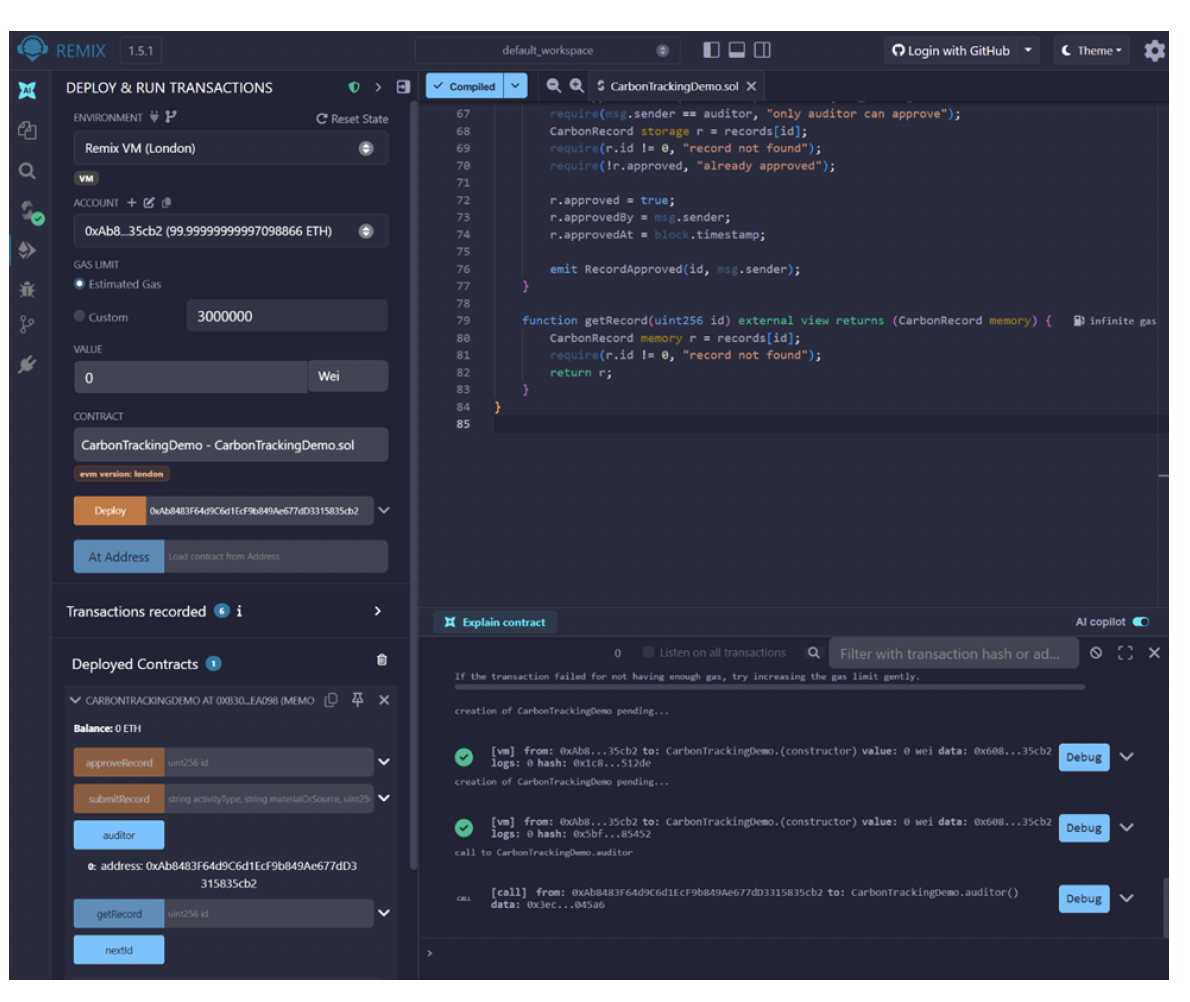Open the settings gear icon
1190x1002 pixels.
(1154, 51)
